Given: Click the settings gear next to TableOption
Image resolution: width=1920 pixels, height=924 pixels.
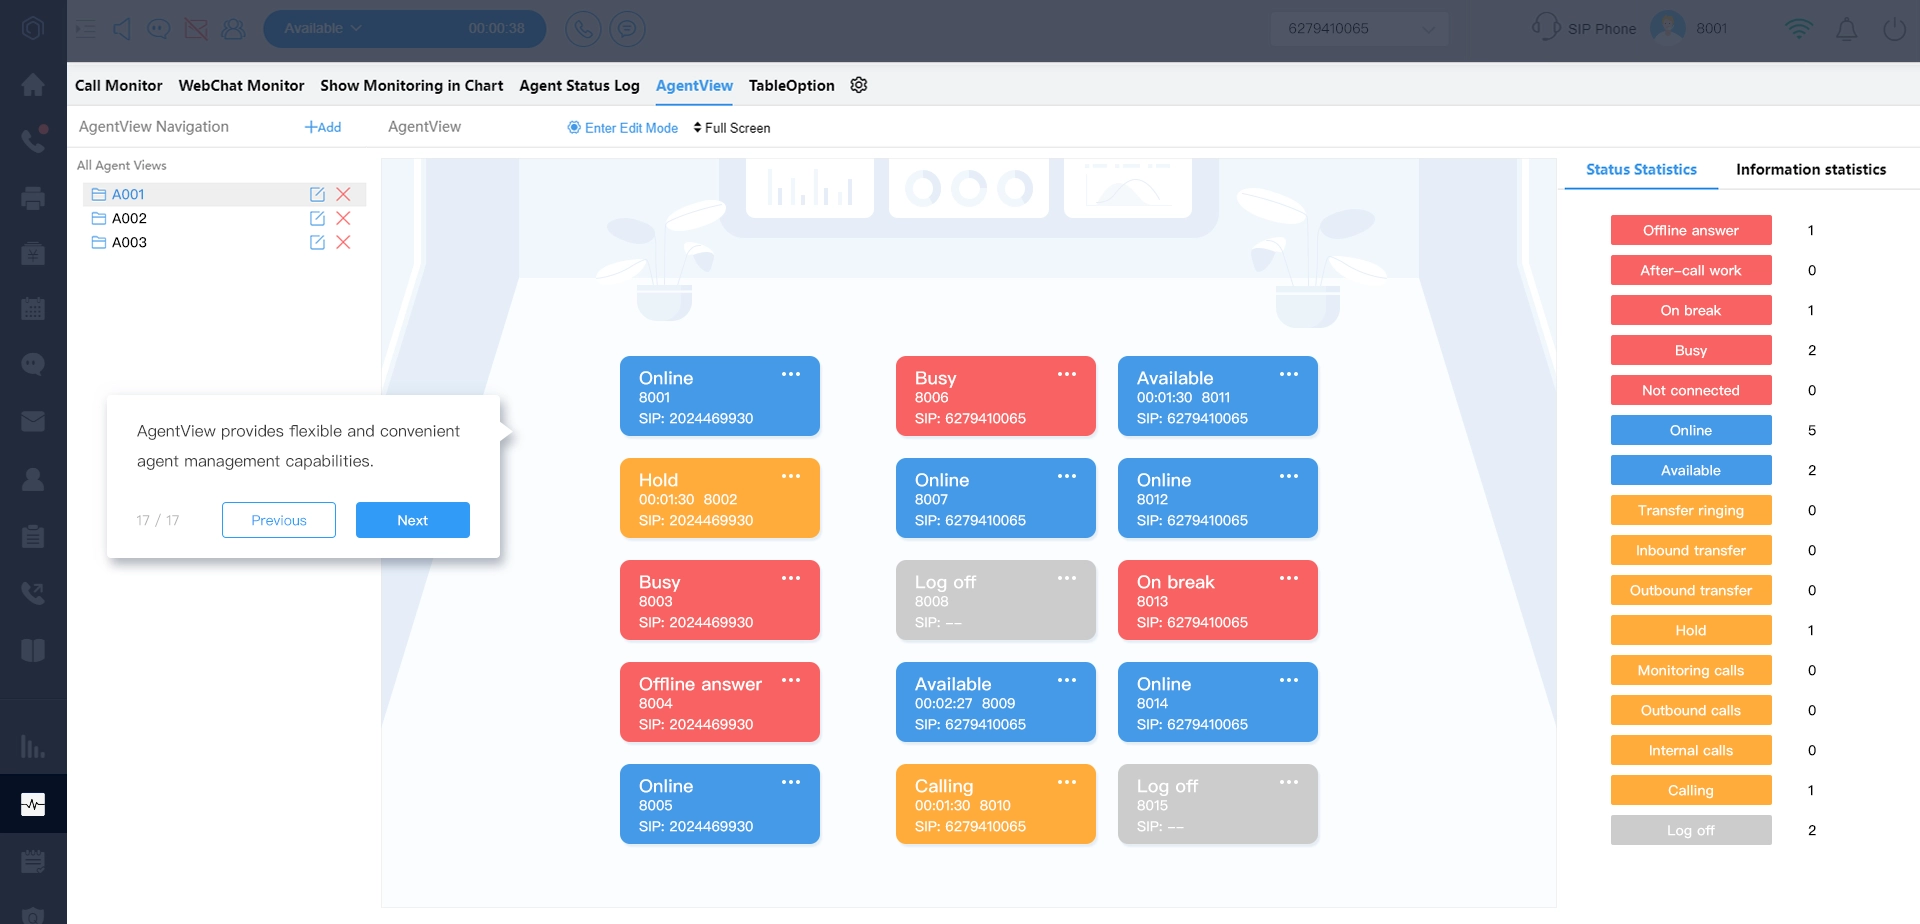Looking at the screenshot, I should pos(858,85).
